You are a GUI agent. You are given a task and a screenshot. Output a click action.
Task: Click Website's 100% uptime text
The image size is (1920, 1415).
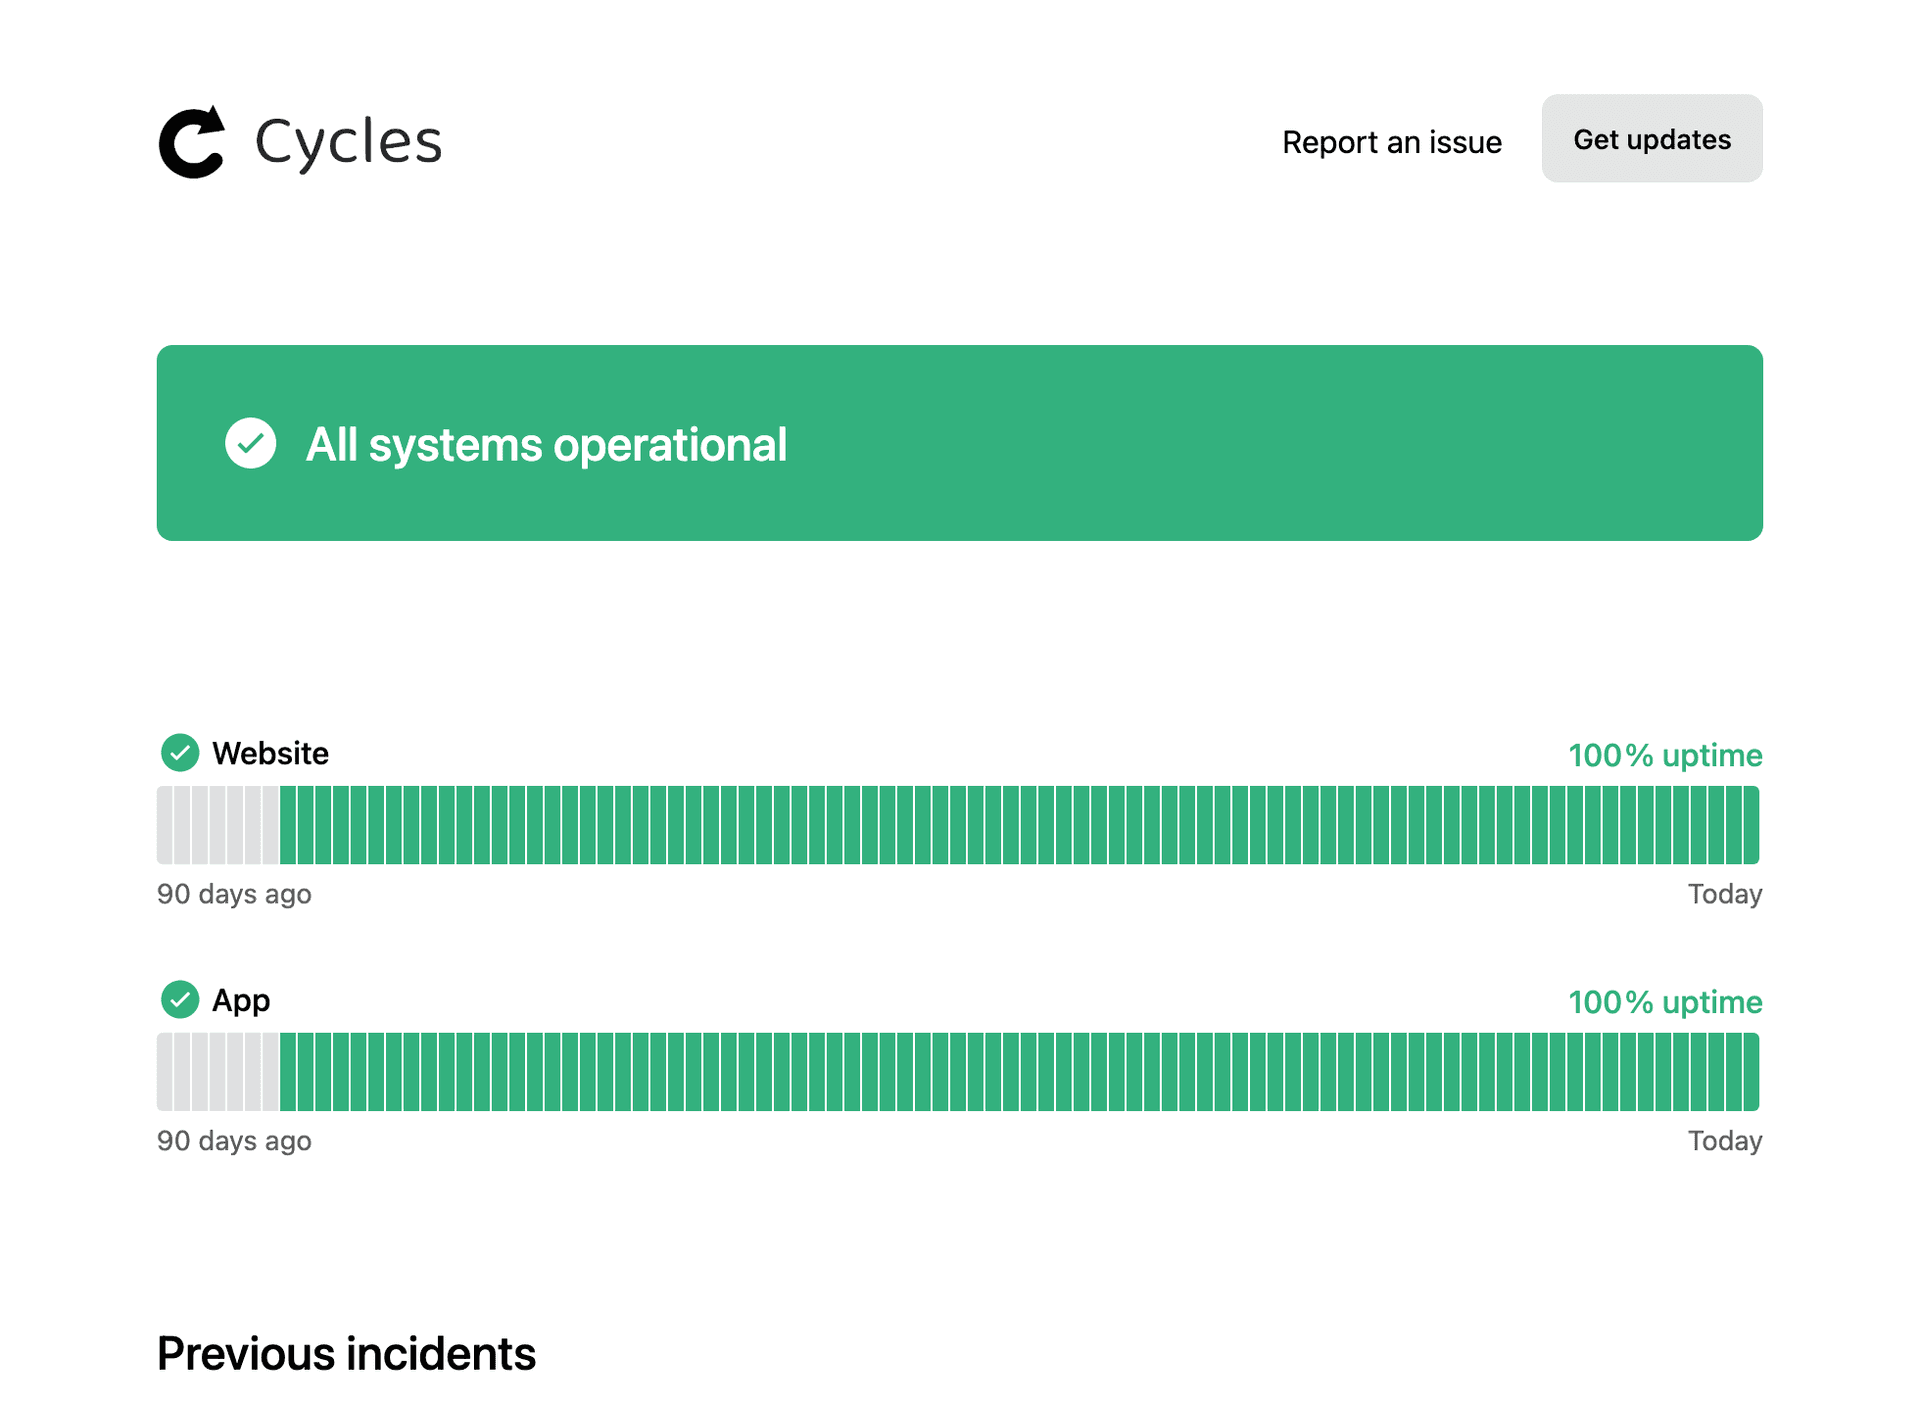pyautogui.click(x=1664, y=755)
